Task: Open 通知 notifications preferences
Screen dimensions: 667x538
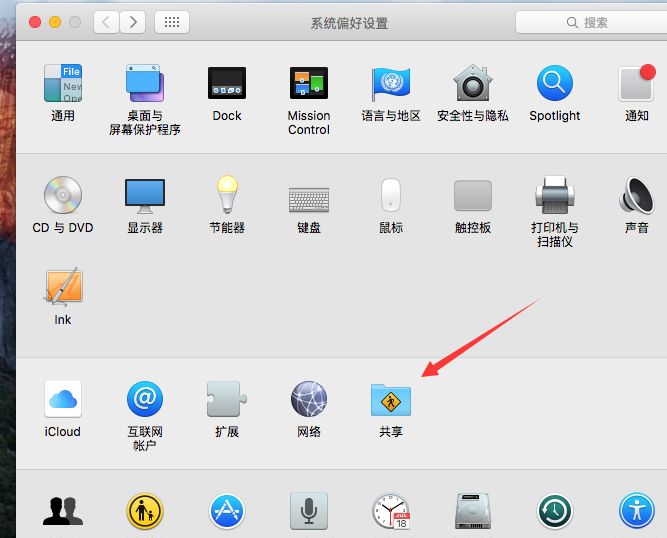Action: point(637,83)
